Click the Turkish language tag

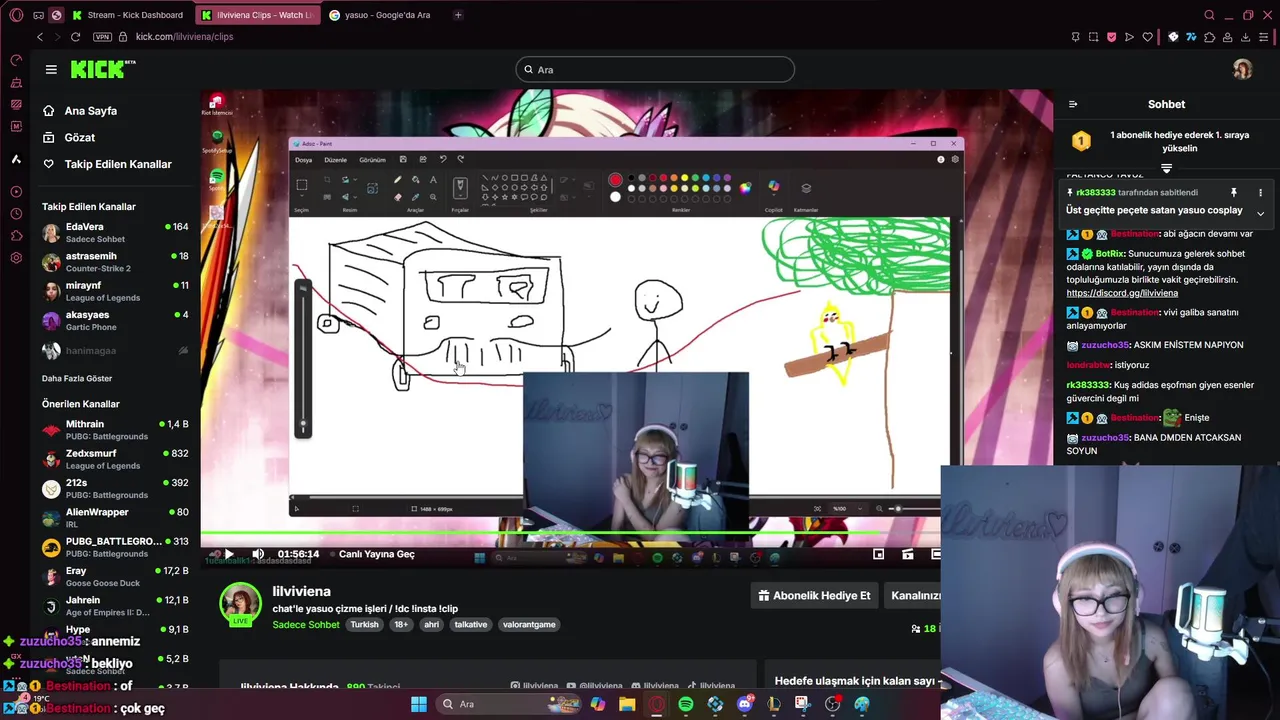point(364,625)
